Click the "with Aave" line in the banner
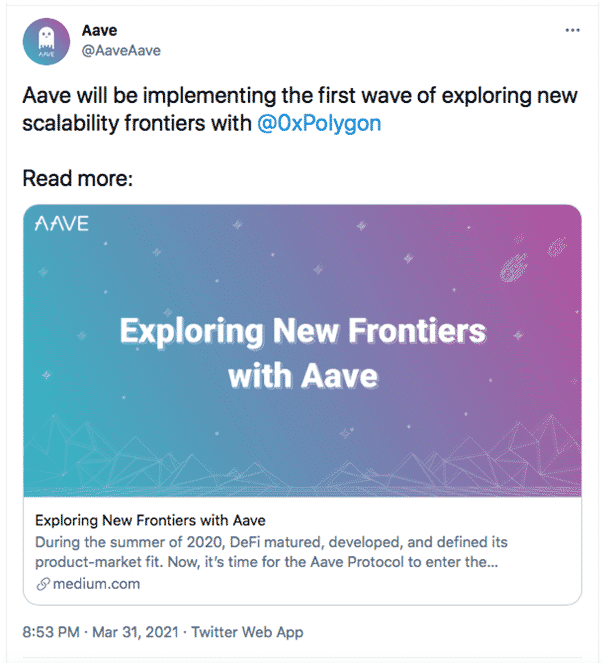Screen dimensions: 605x665 [302, 376]
